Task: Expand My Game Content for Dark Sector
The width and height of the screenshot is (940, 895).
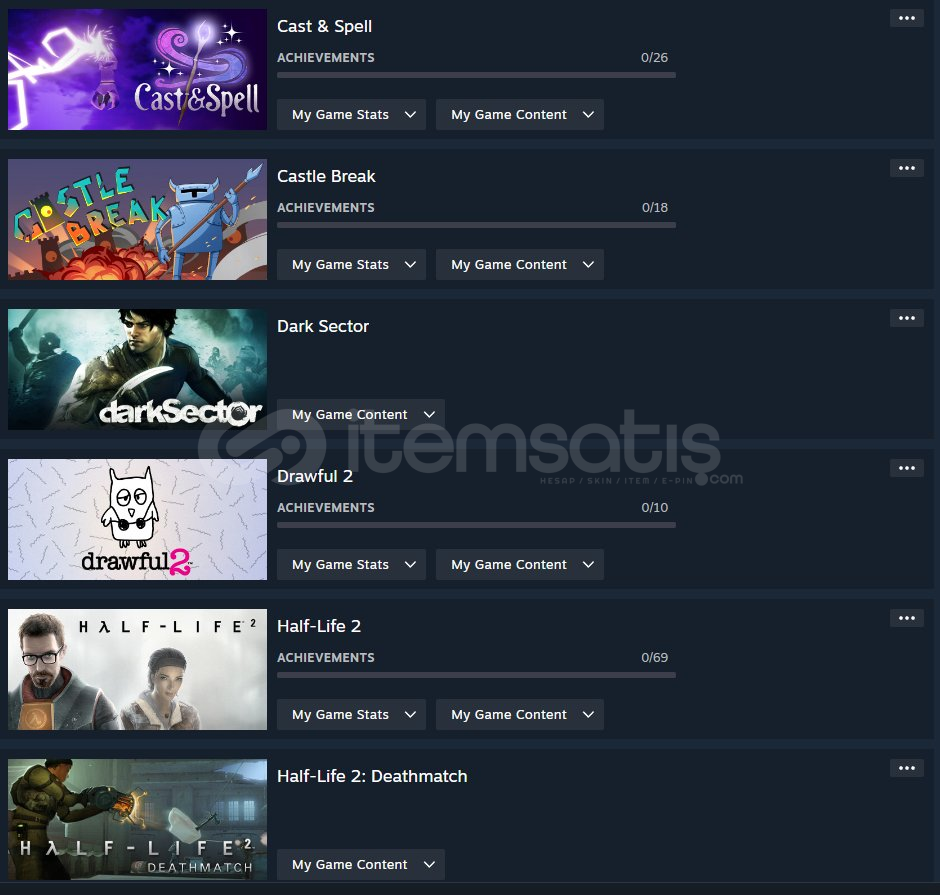Action: click(x=361, y=414)
